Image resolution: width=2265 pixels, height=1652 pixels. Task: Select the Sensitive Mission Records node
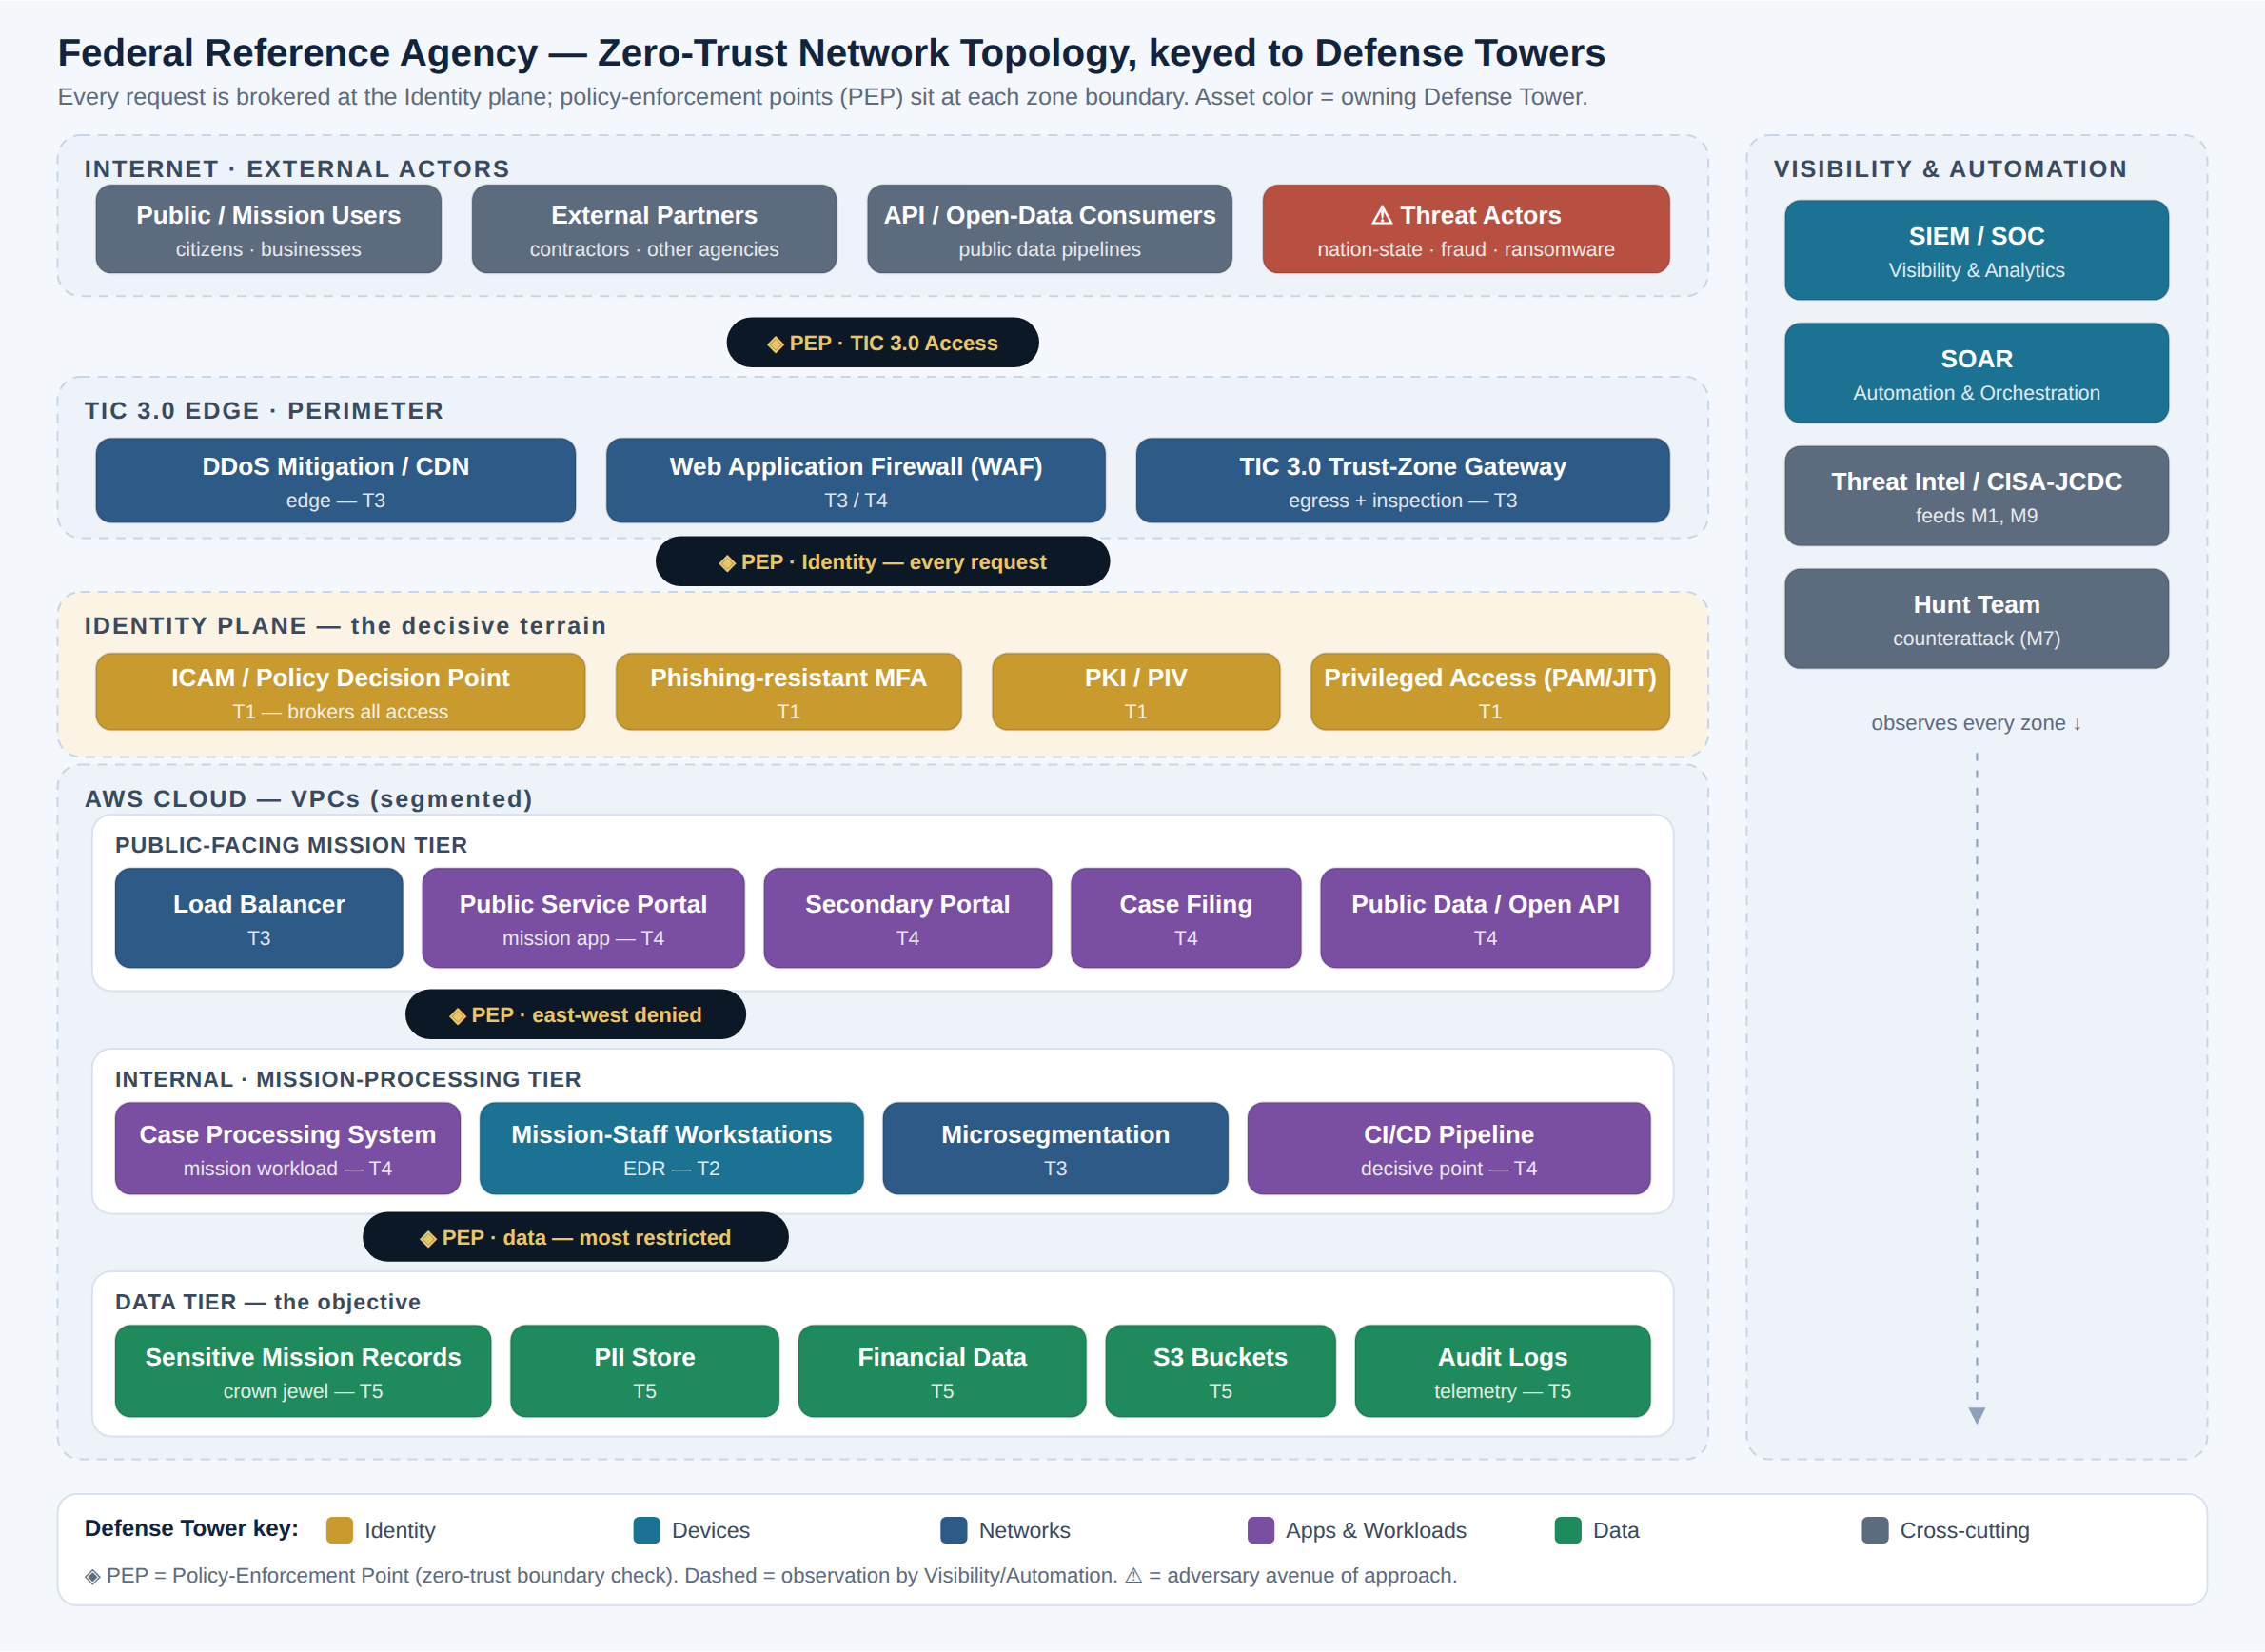coord(303,1371)
